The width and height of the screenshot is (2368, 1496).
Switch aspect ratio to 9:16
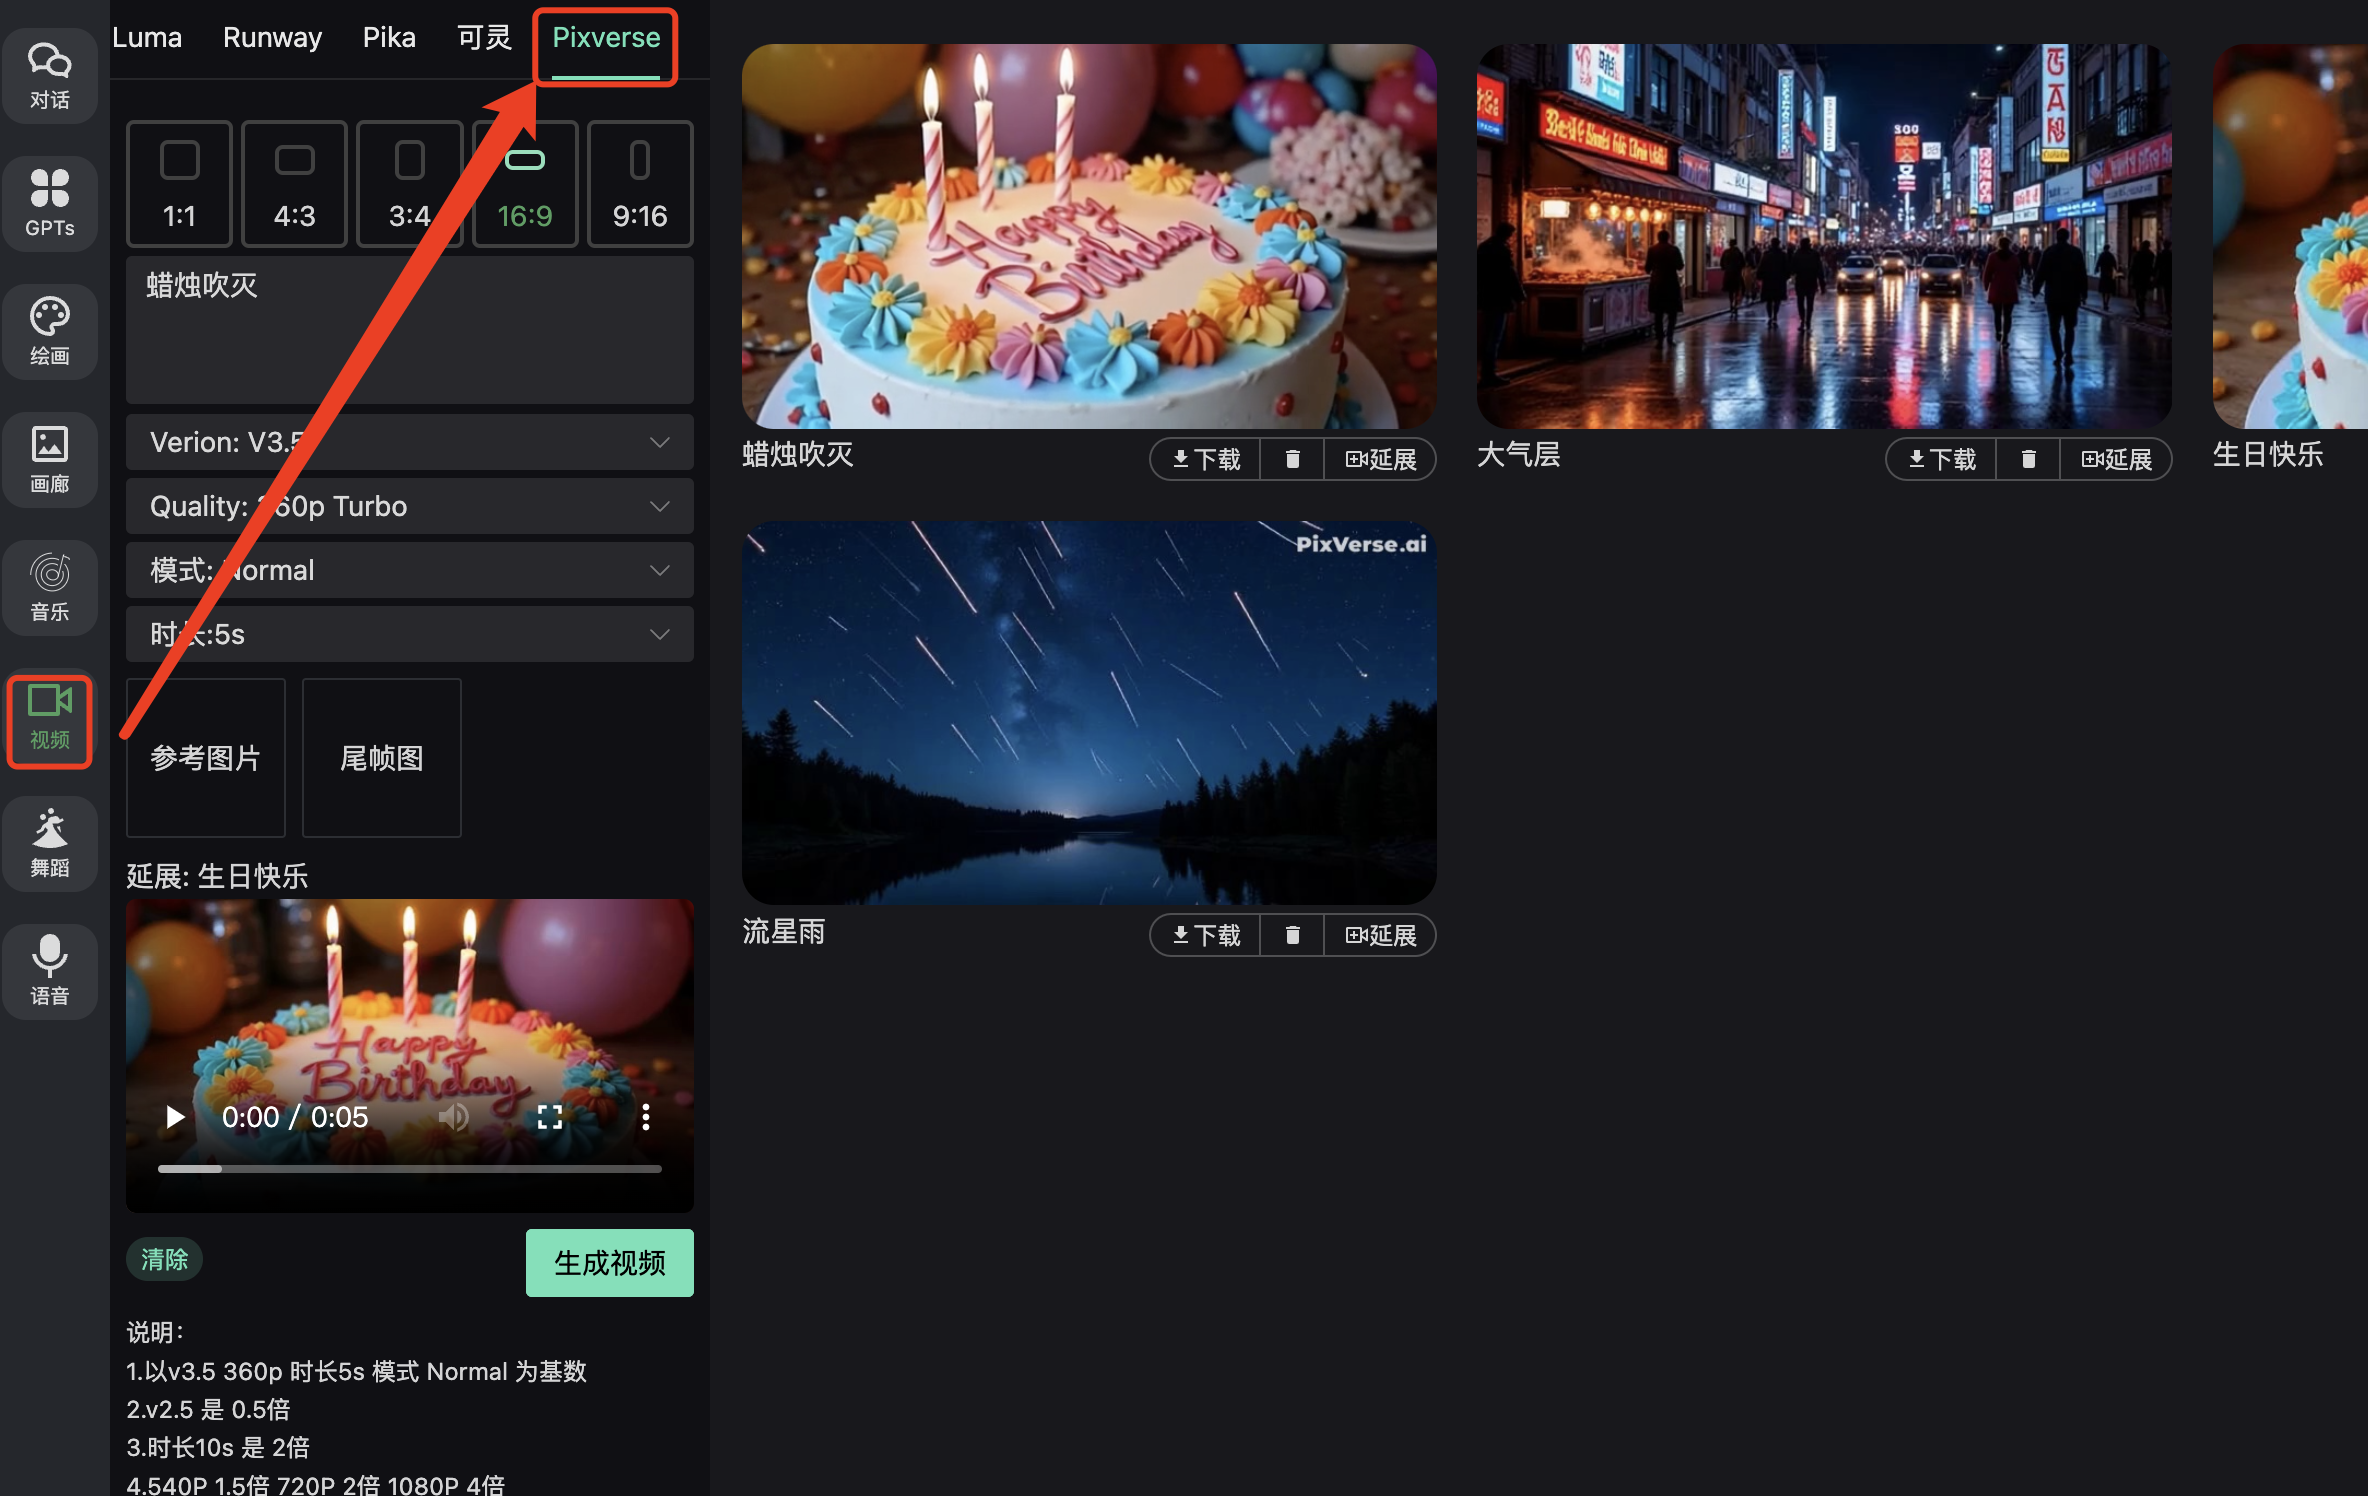(x=639, y=184)
